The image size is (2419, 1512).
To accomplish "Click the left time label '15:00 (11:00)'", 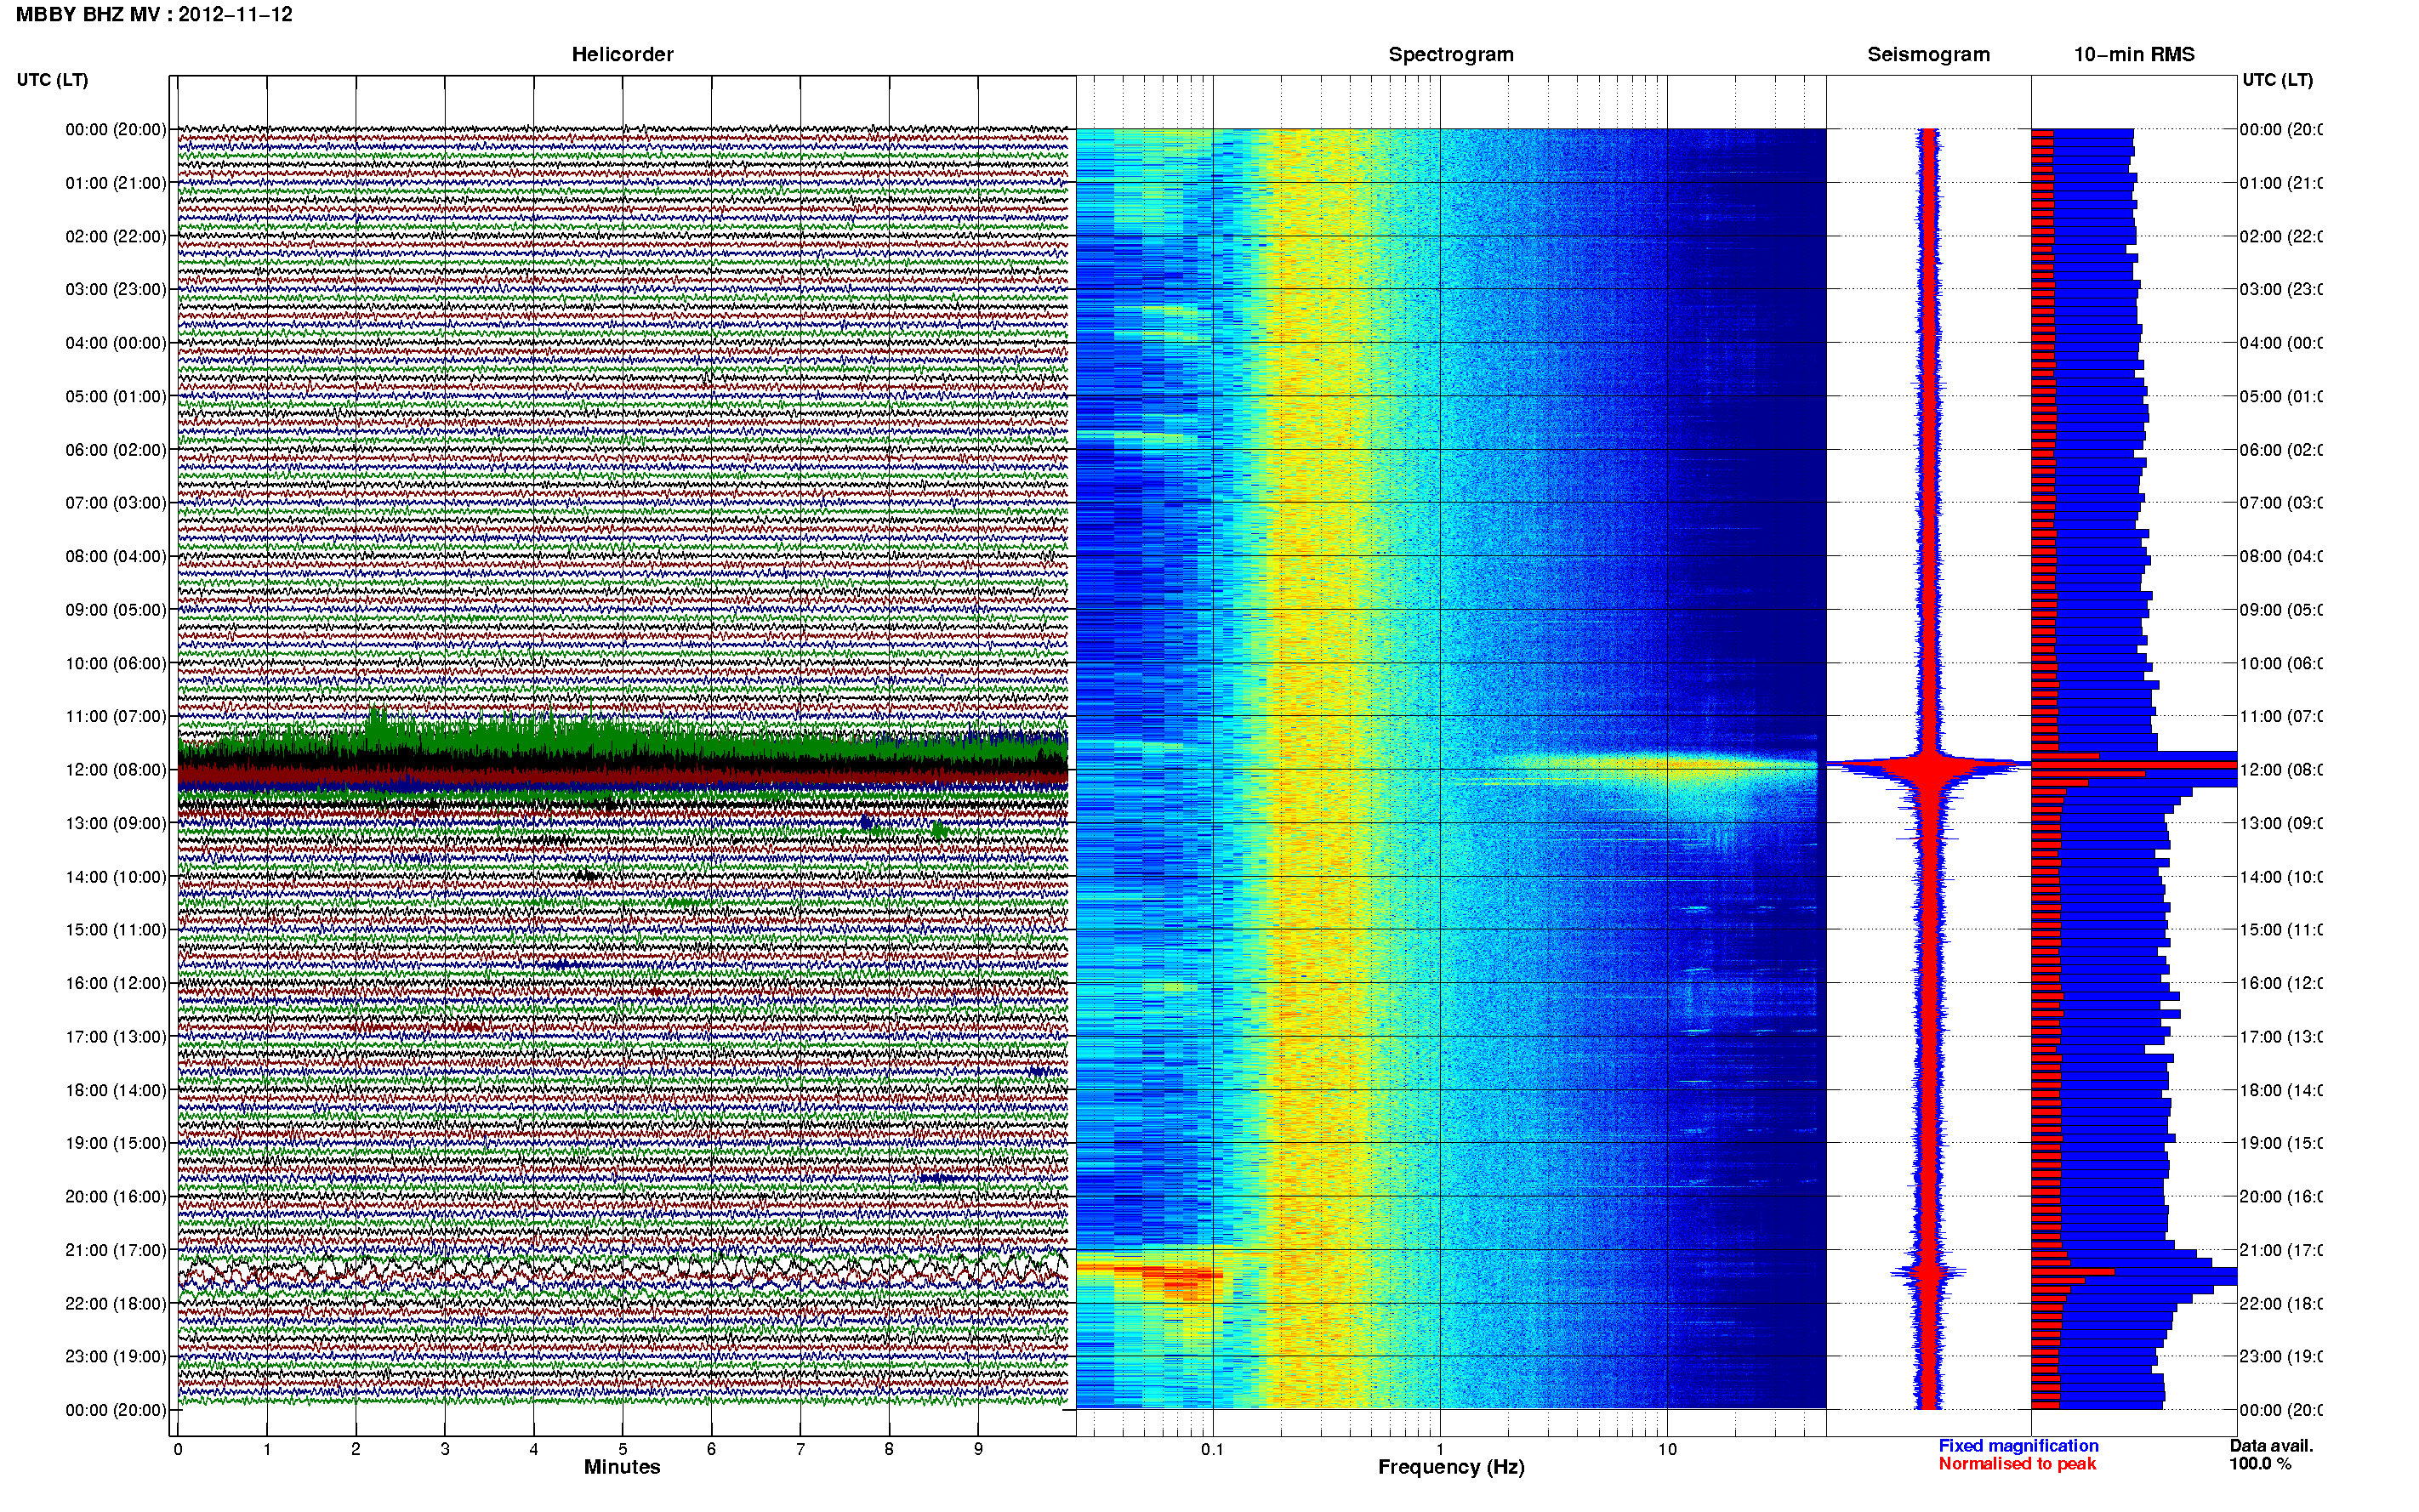I will (116, 930).
